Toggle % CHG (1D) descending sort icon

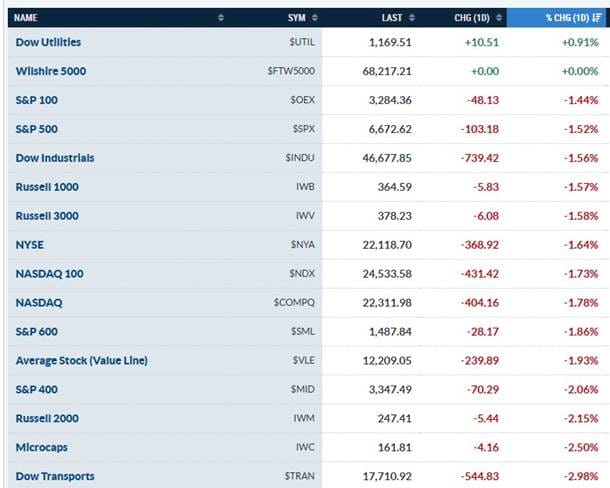coord(597,18)
